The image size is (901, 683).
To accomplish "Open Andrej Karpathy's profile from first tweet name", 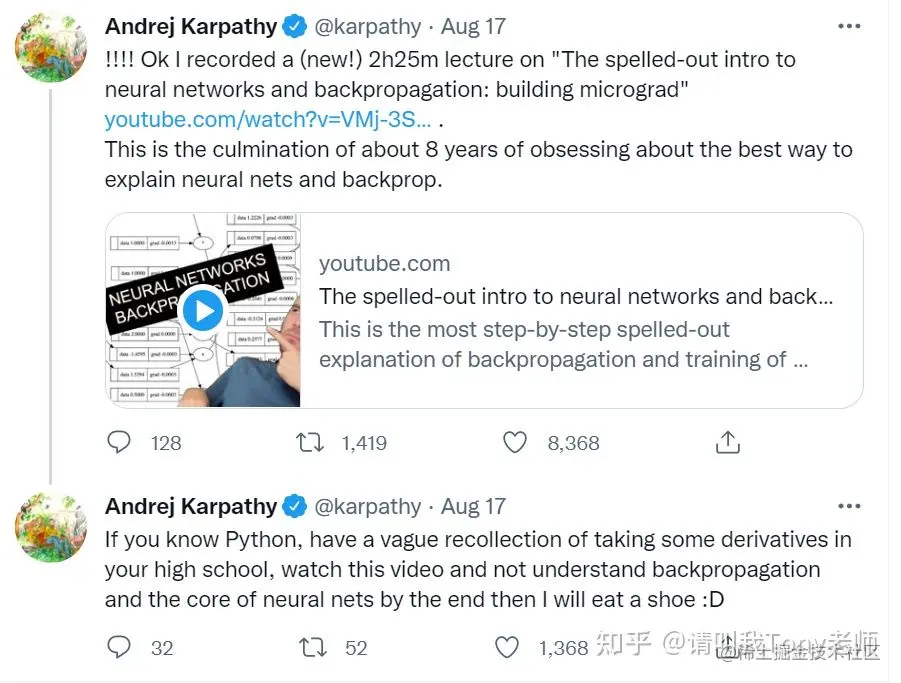I will point(191,26).
